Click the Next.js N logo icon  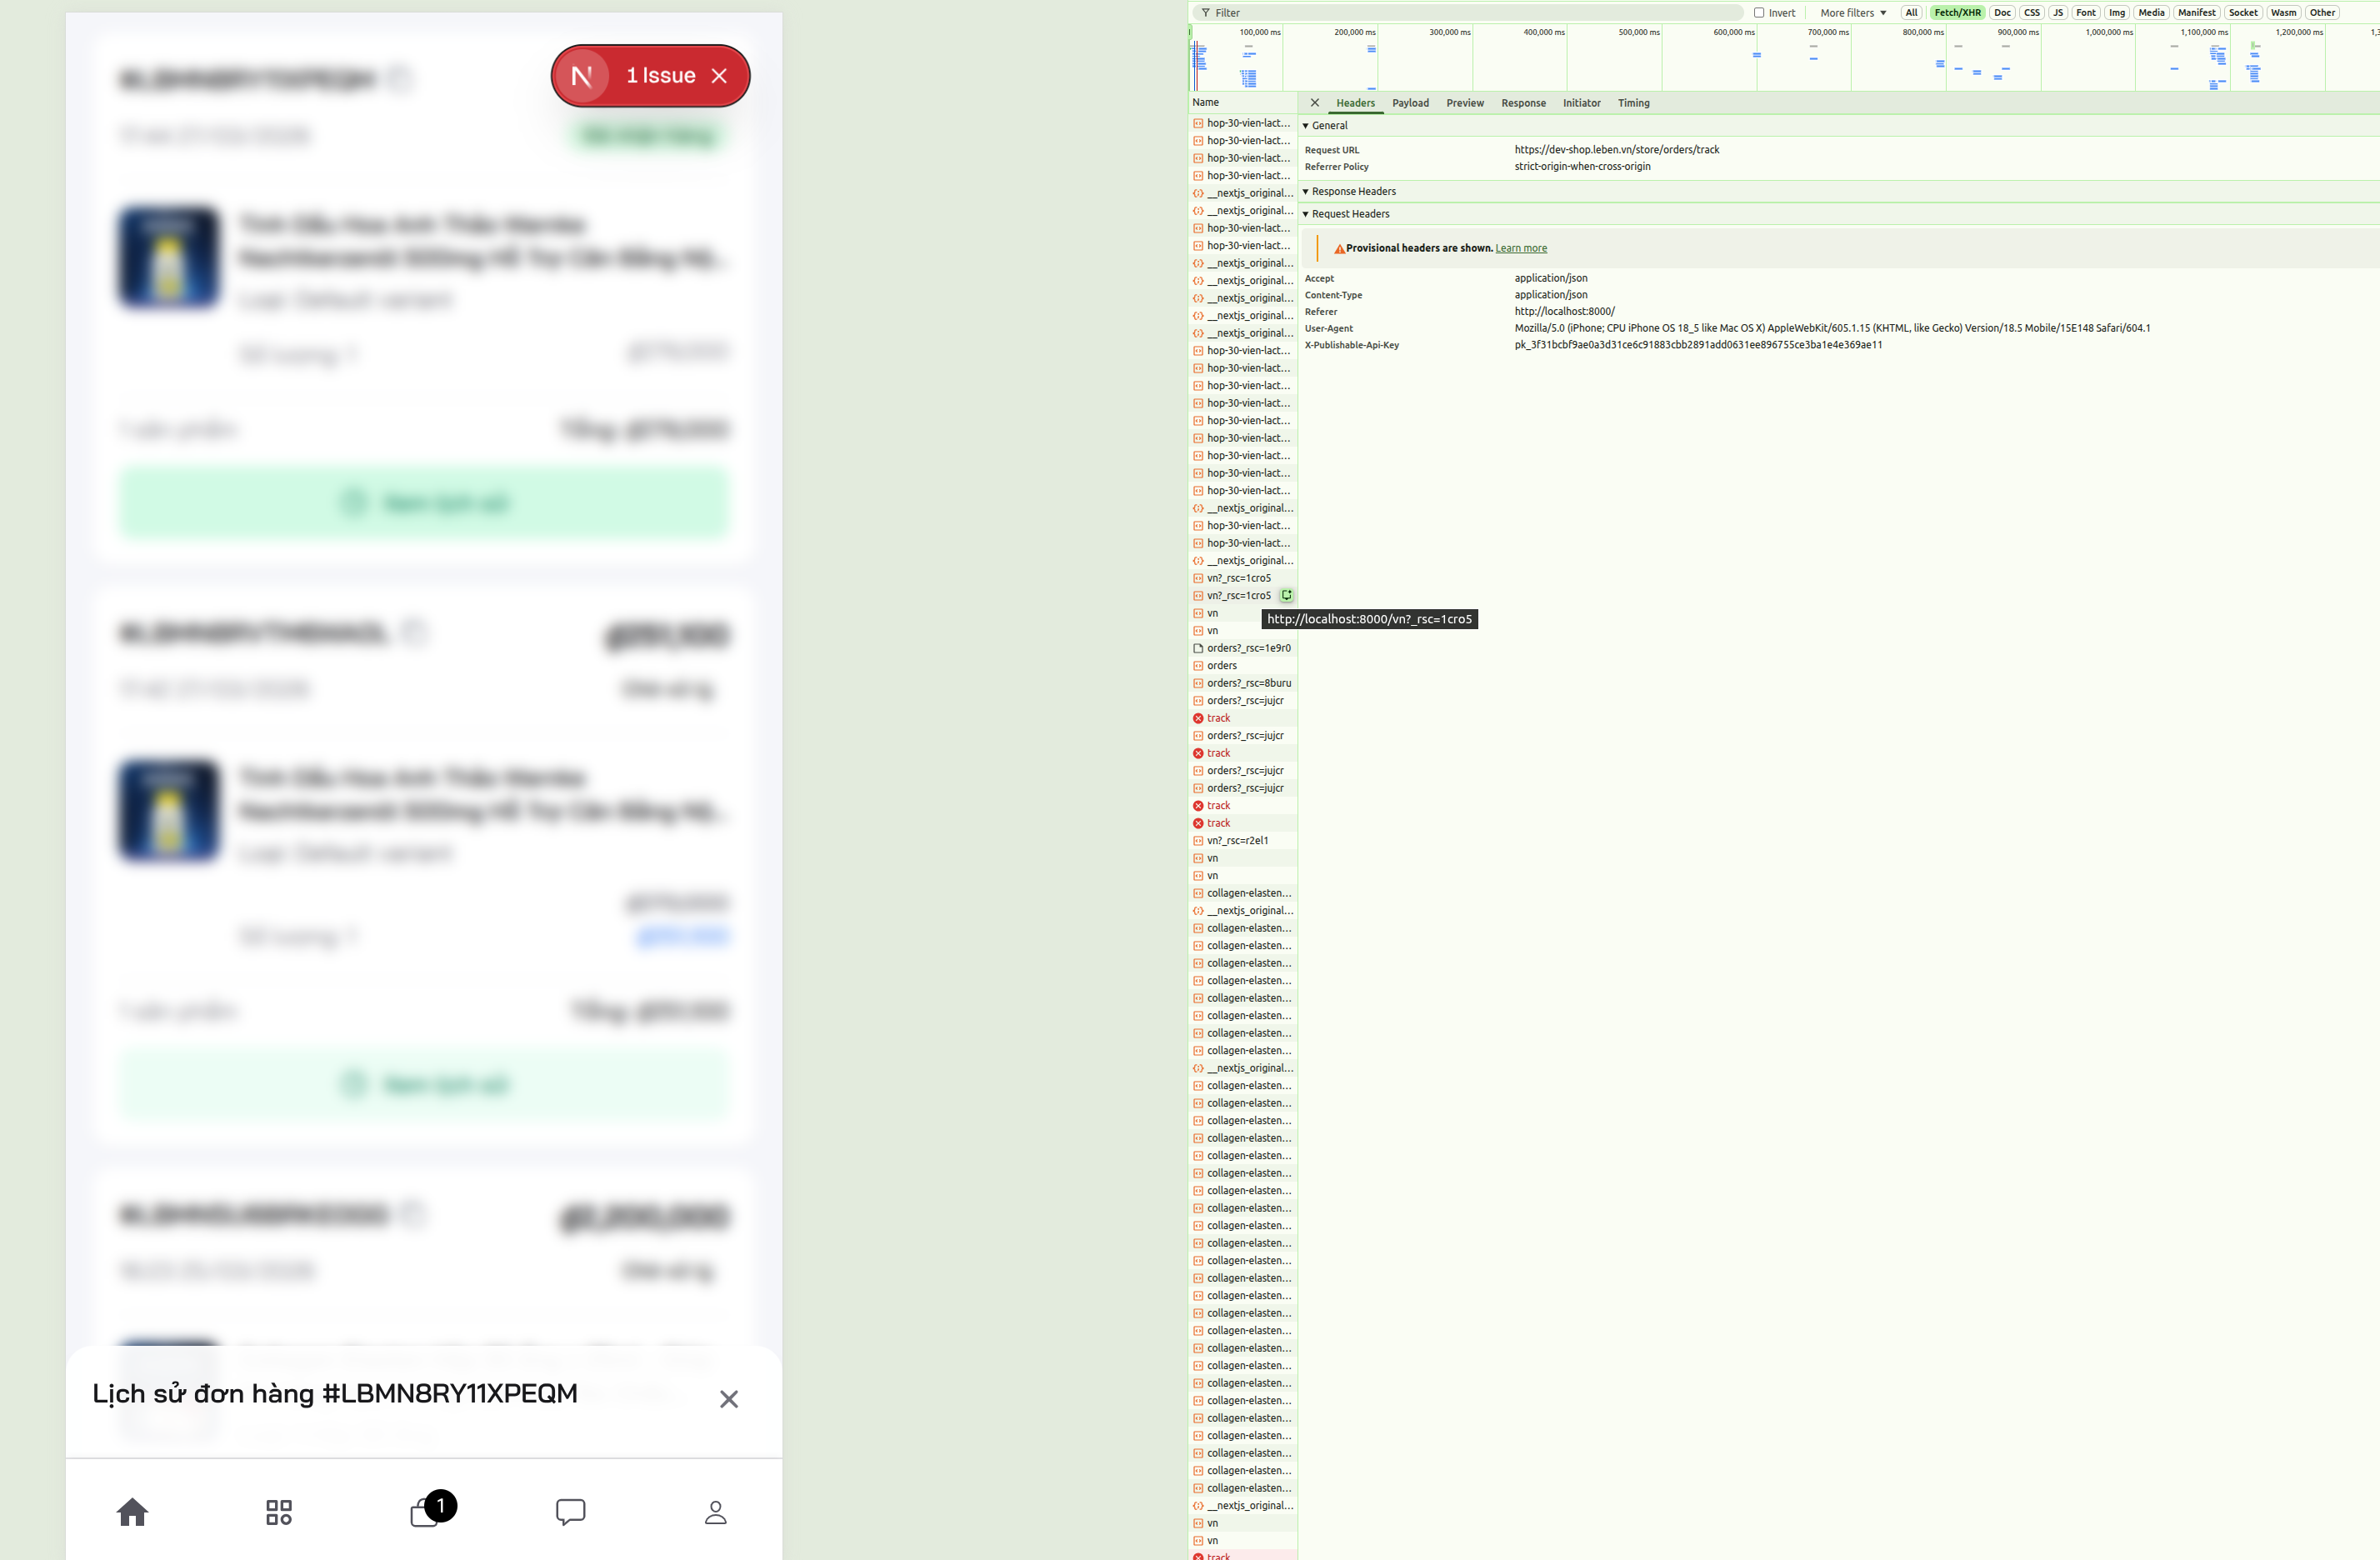(582, 76)
